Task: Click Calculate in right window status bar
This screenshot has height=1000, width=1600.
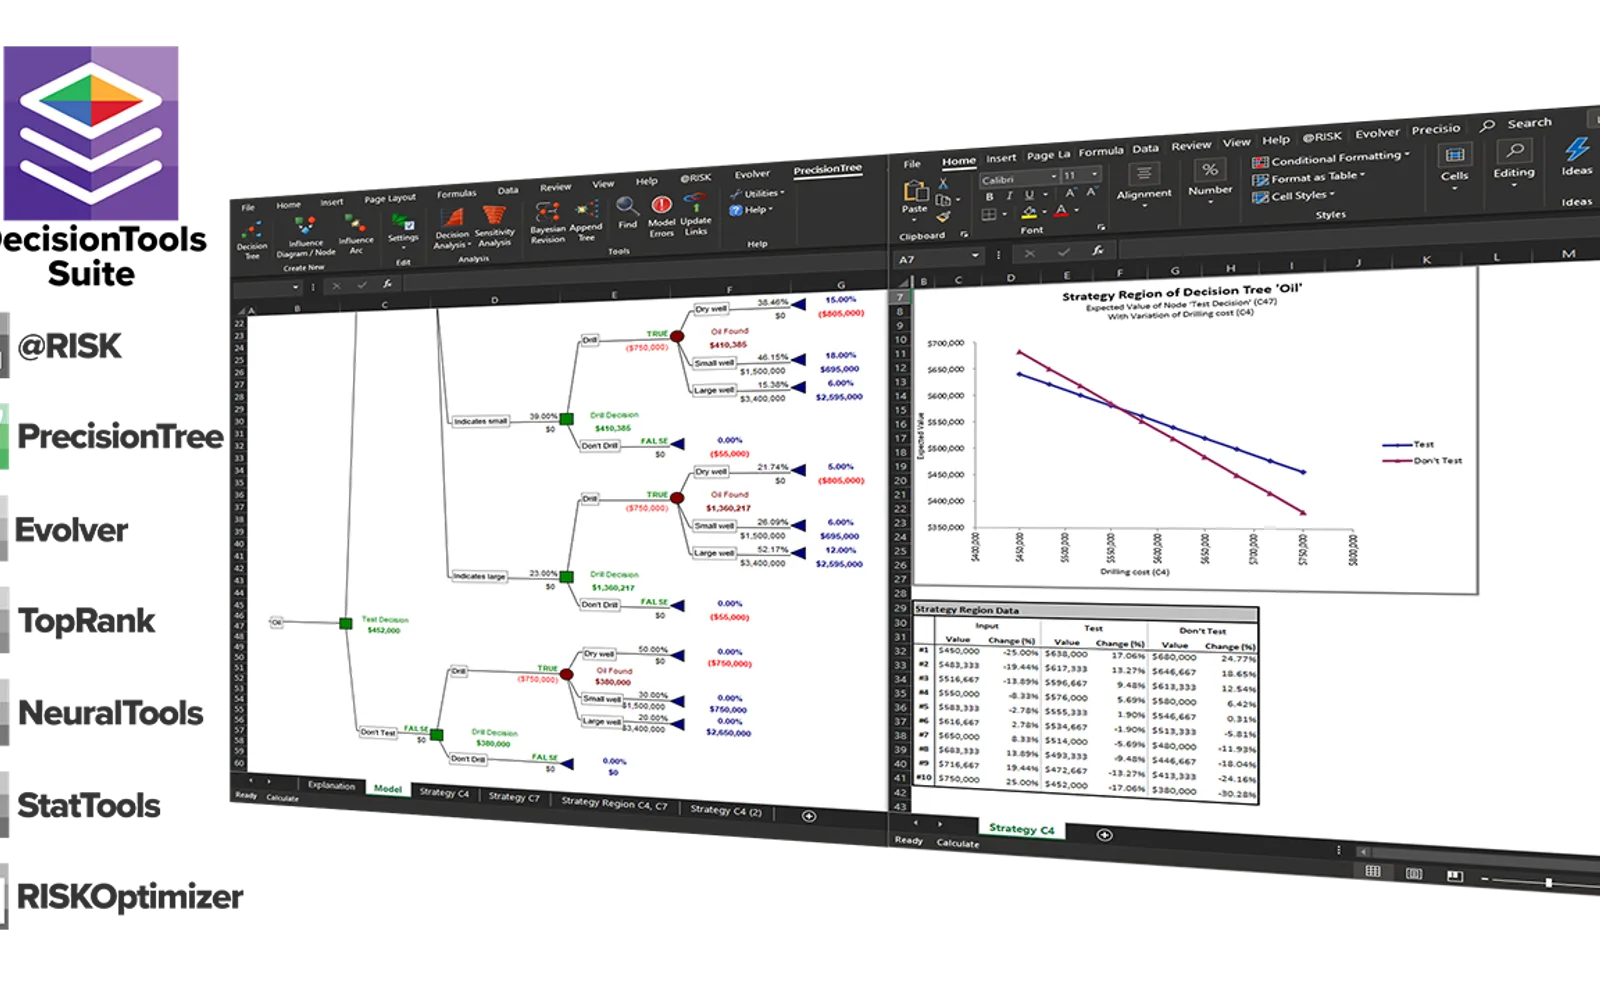Action: coord(958,843)
